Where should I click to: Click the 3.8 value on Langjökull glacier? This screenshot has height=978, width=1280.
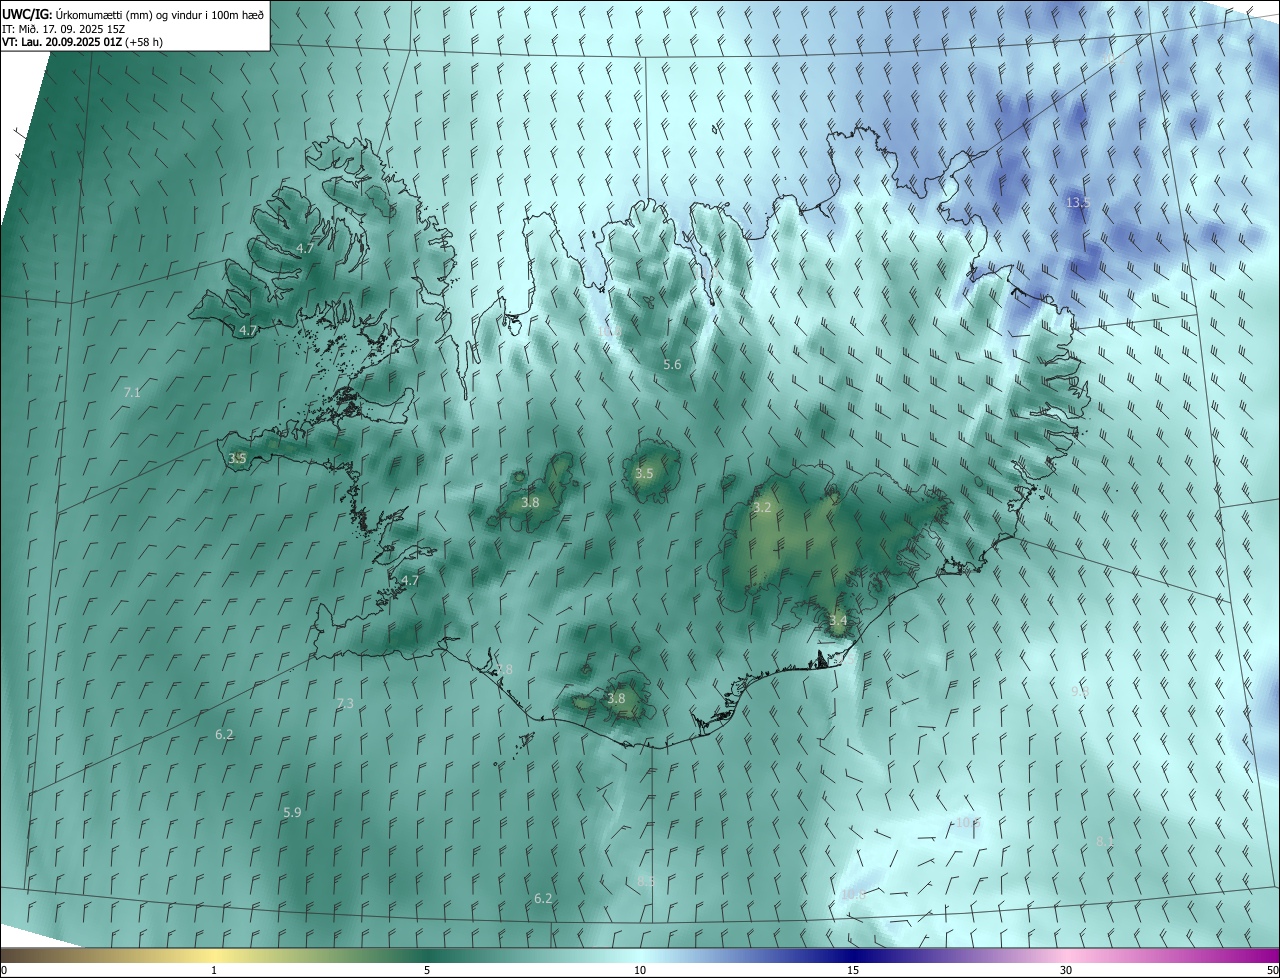click(530, 503)
